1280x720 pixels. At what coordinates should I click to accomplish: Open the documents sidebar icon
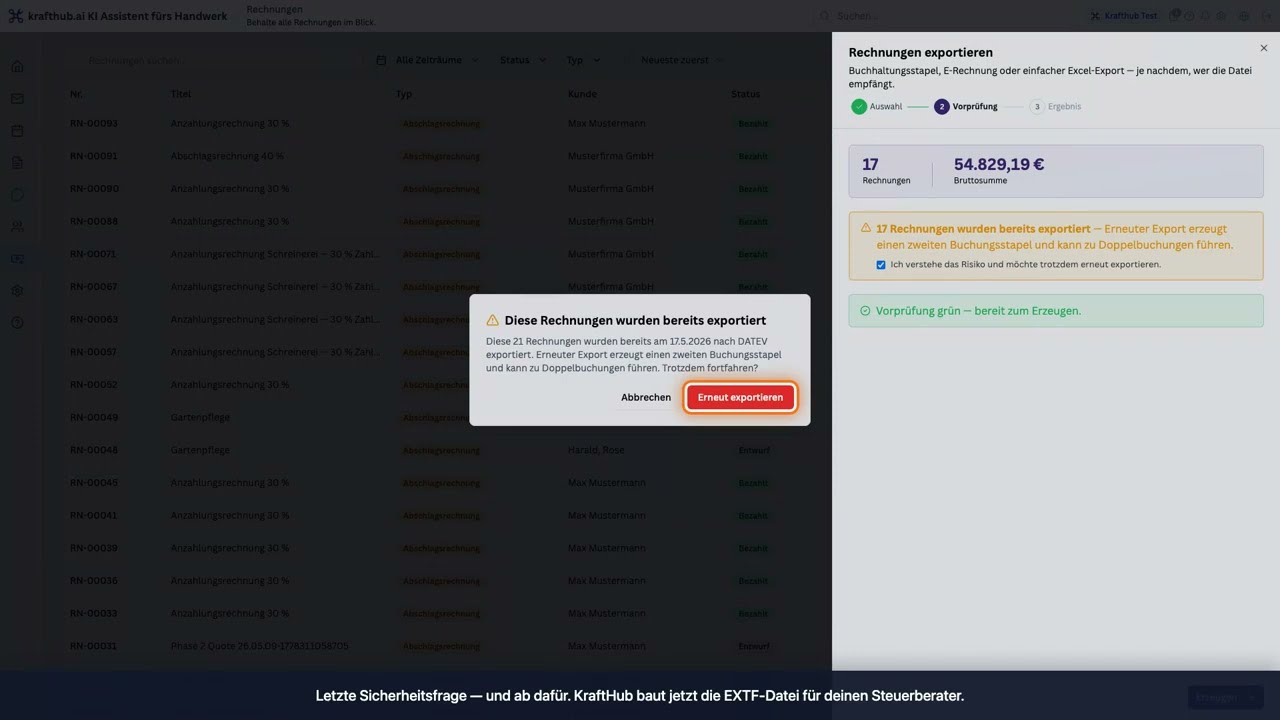click(17, 163)
